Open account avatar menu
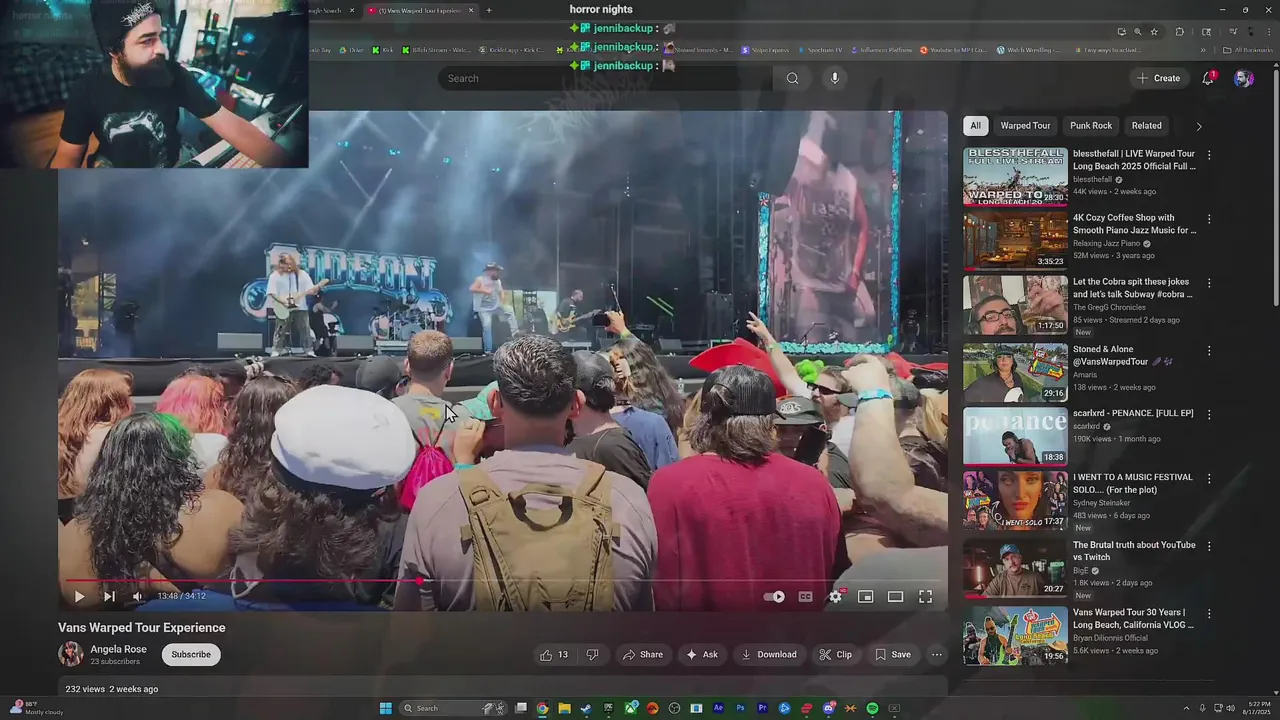The height and width of the screenshot is (720, 1280). point(1243,78)
